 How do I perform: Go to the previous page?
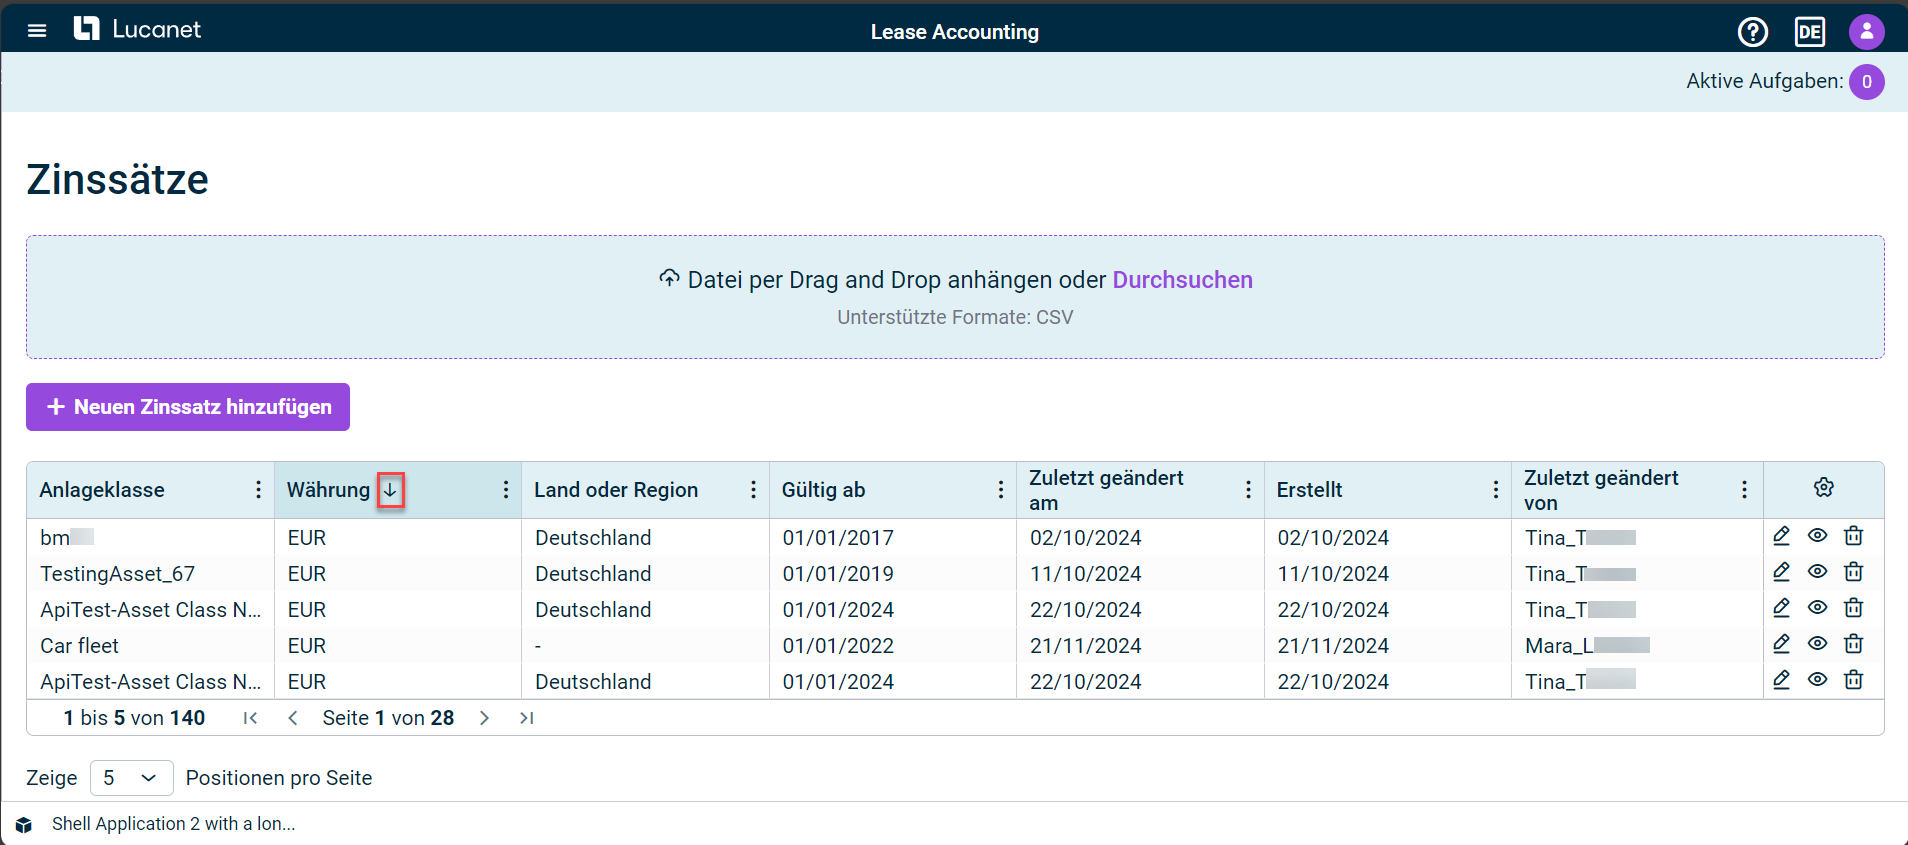pyautogui.click(x=293, y=718)
